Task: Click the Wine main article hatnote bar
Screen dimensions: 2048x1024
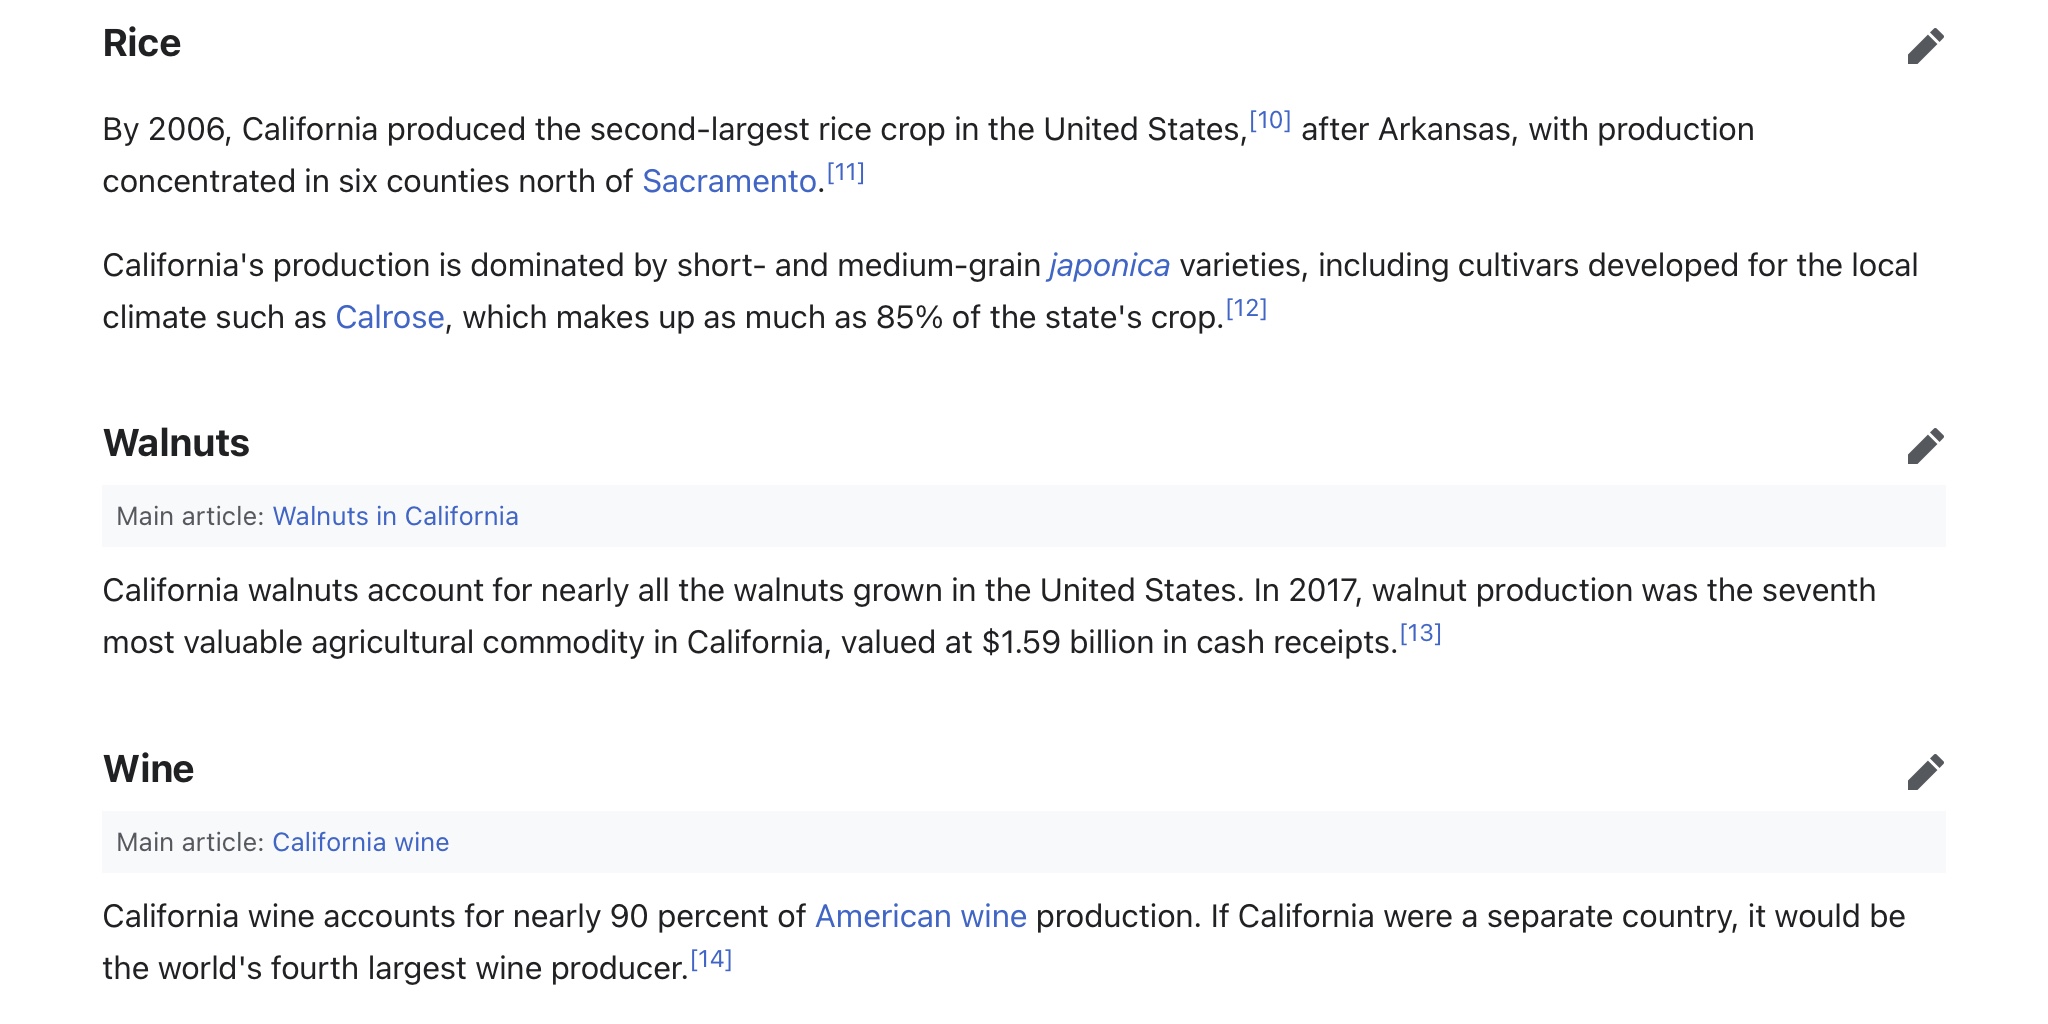Action: (1024, 842)
